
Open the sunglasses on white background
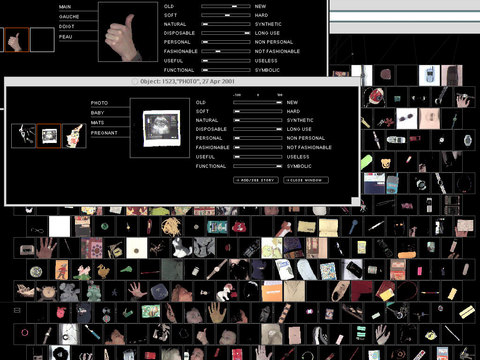point(407,118)
